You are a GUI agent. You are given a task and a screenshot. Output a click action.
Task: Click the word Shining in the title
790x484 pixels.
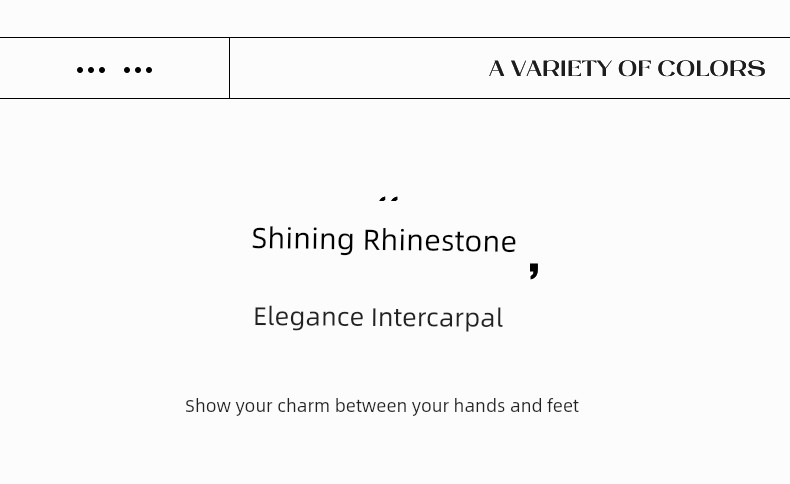[x=303, y=239]
